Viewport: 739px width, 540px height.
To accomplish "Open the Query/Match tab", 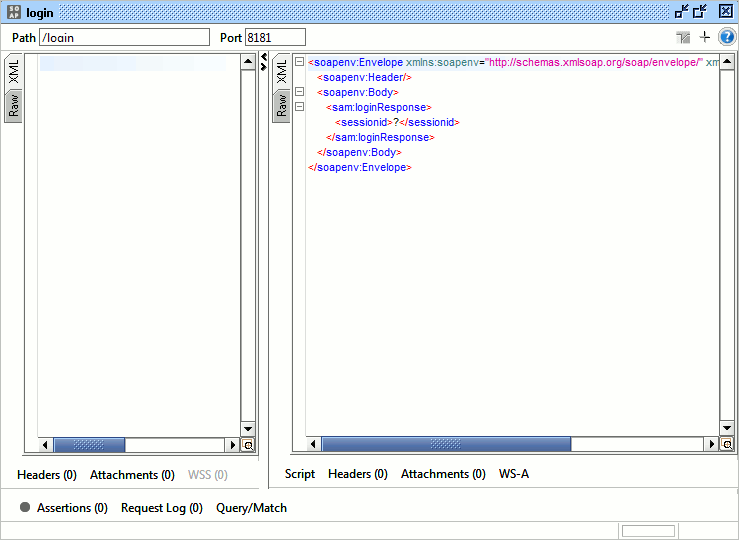I will coord(251,507).
